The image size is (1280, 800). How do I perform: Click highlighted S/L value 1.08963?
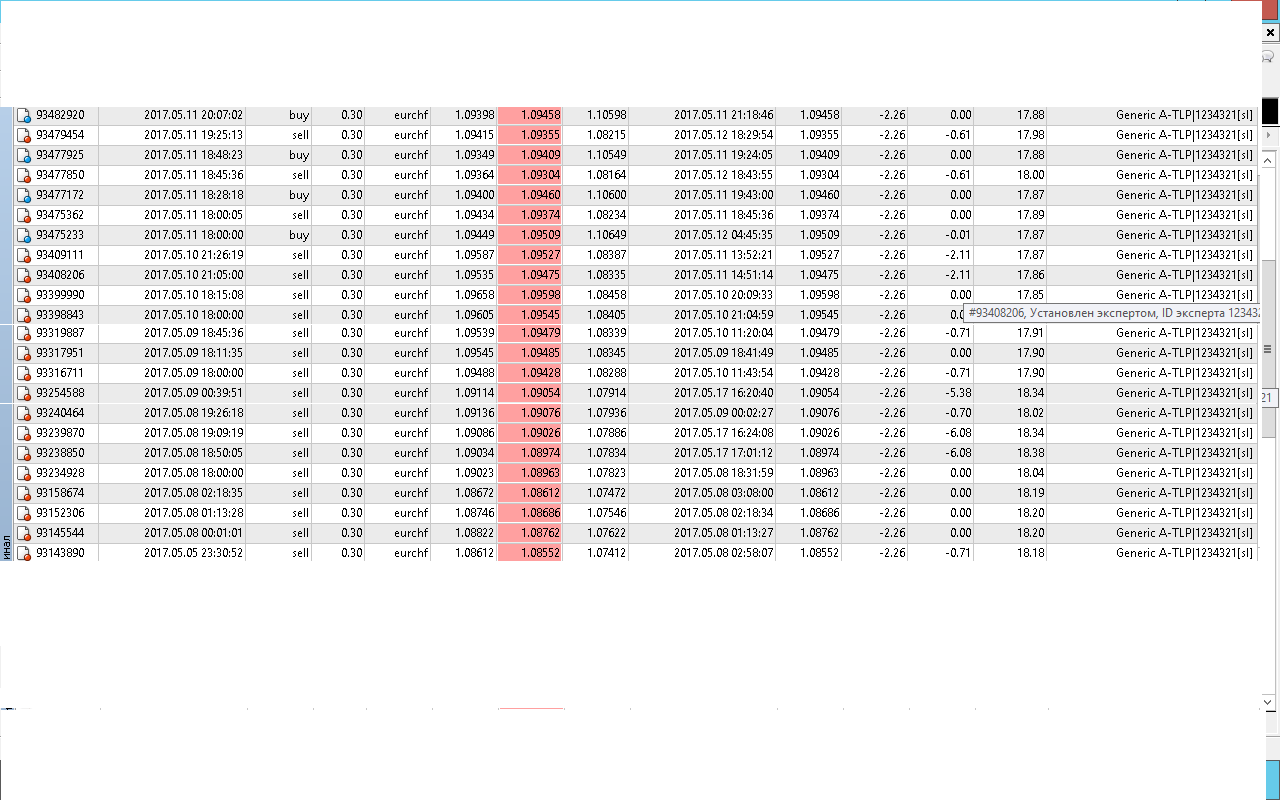tap(540, 473)
